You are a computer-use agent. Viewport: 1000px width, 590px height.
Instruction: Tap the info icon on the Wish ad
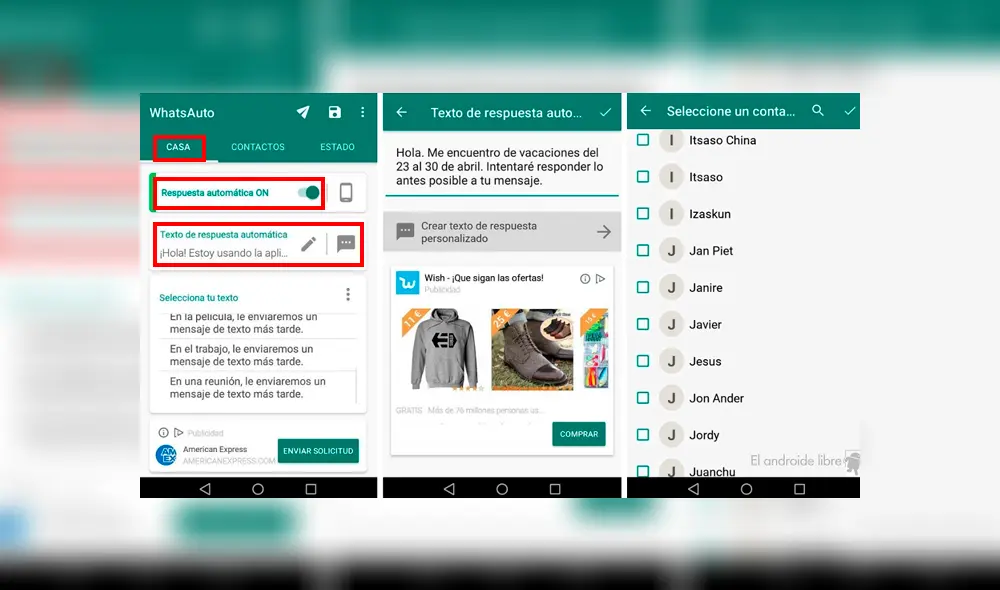pyautogui.click(x=584, y=280)
